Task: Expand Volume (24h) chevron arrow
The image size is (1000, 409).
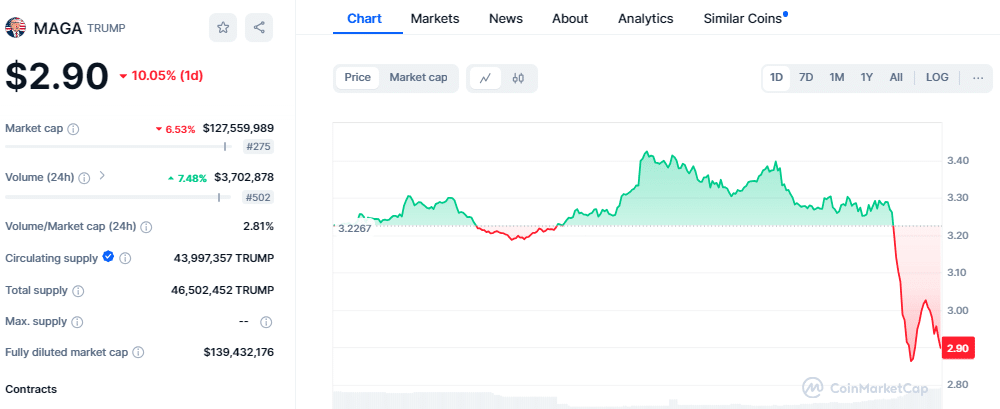Action: [x=101, y=175]
